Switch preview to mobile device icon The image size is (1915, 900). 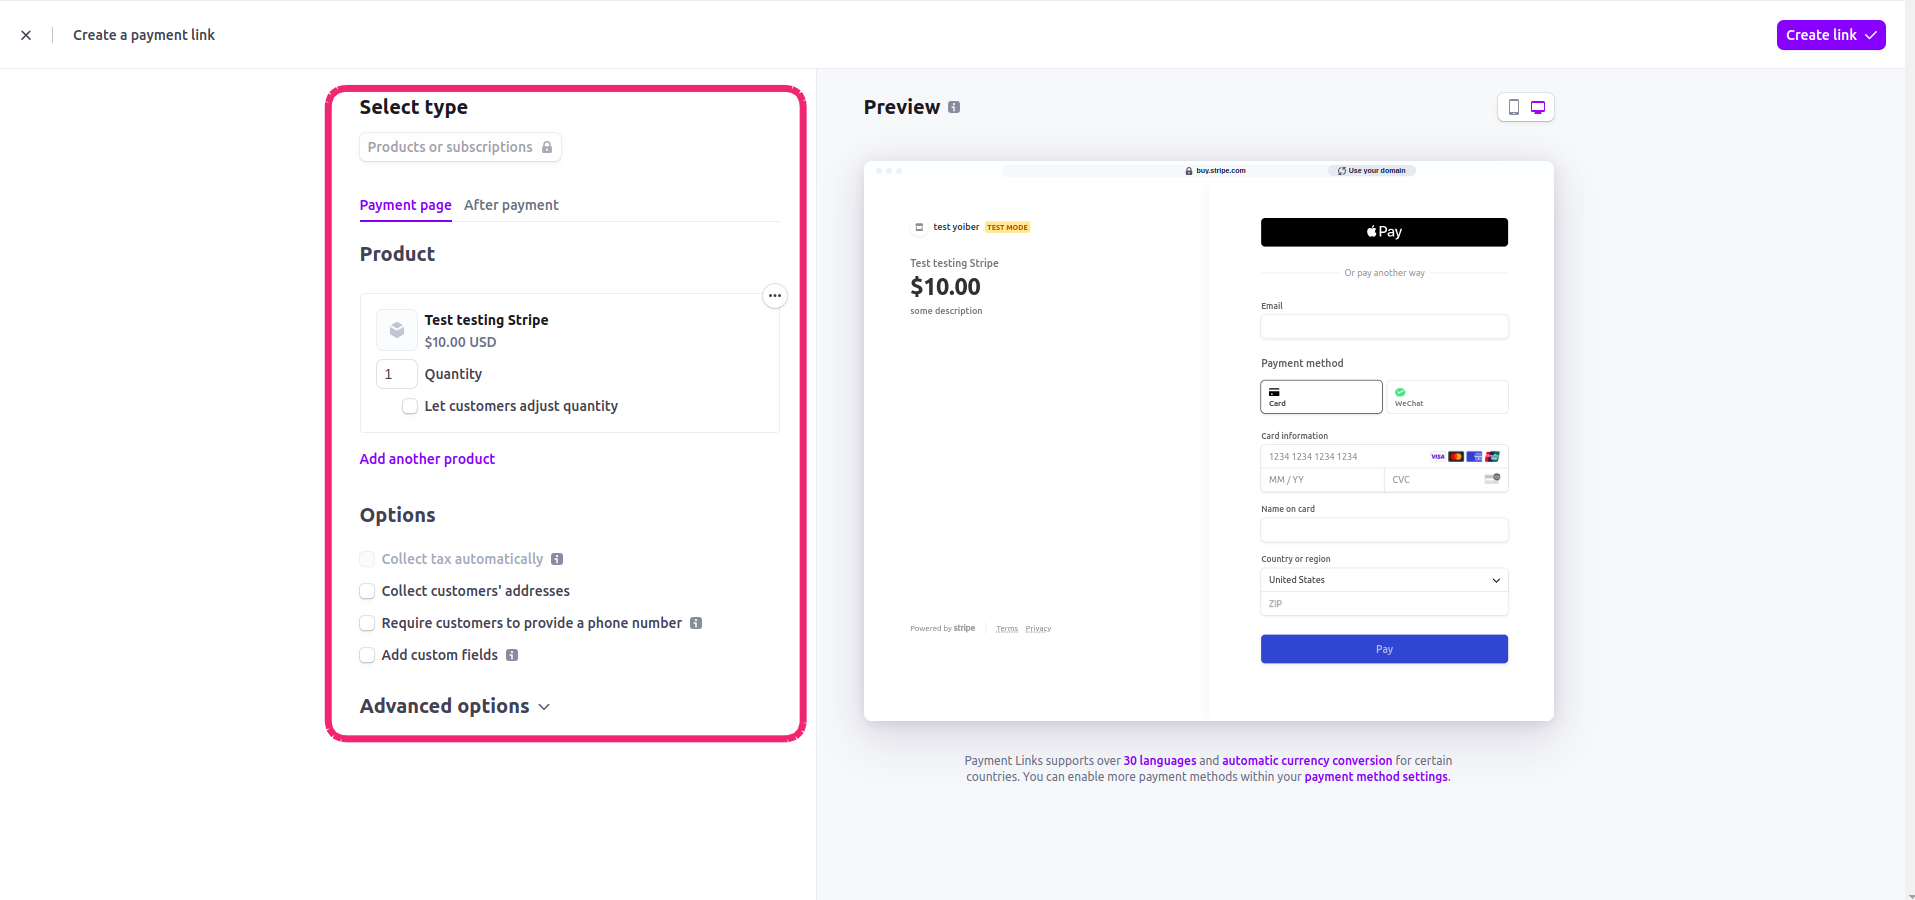pyautogui.click(x=1513, y=107)
